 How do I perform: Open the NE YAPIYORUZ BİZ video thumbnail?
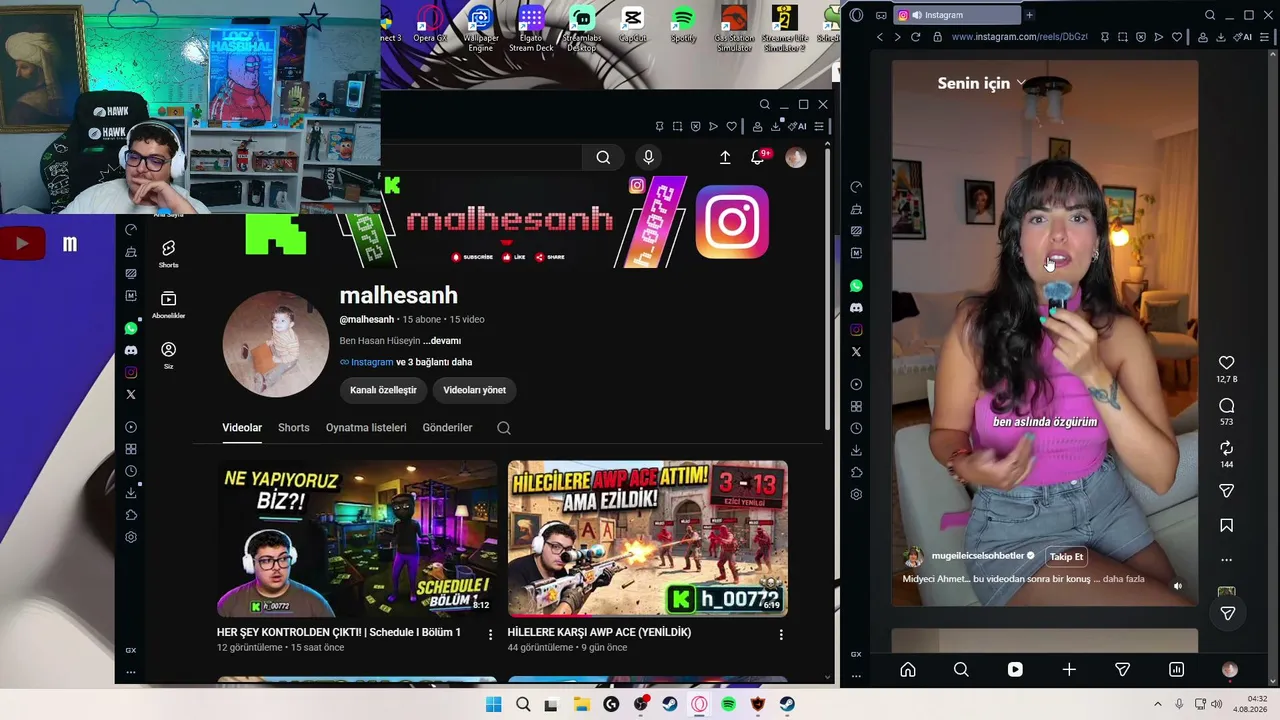pyautogui.click(x=357, y=538)
